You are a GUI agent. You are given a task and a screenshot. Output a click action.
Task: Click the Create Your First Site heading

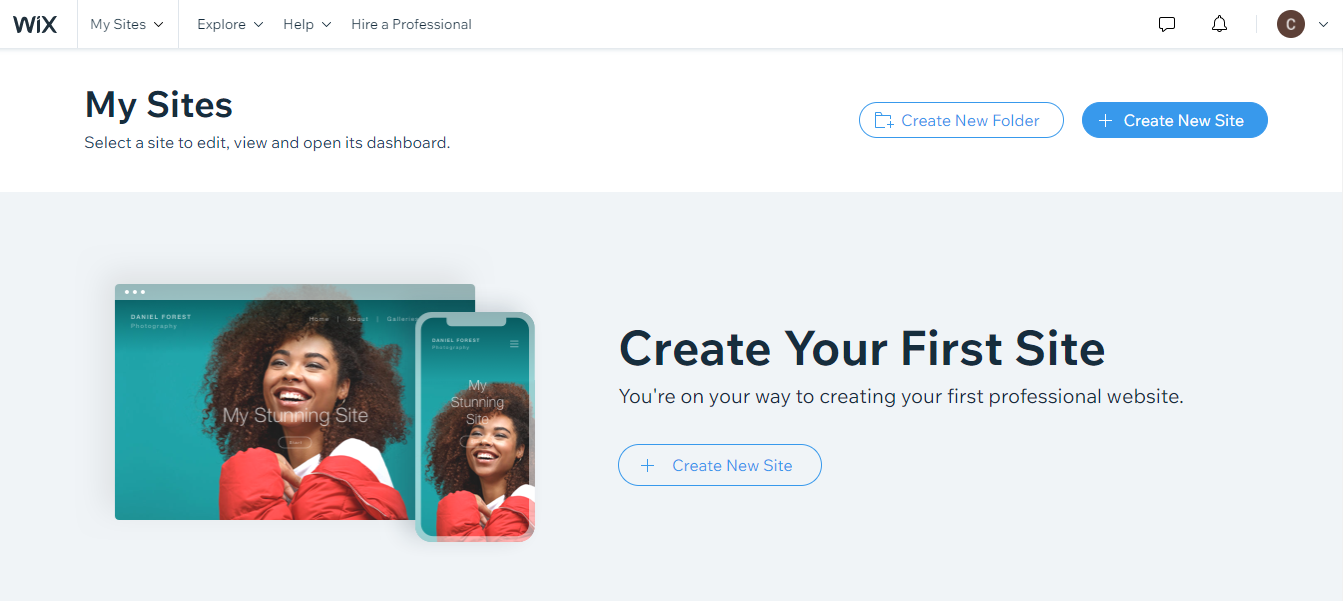(862, 349)
